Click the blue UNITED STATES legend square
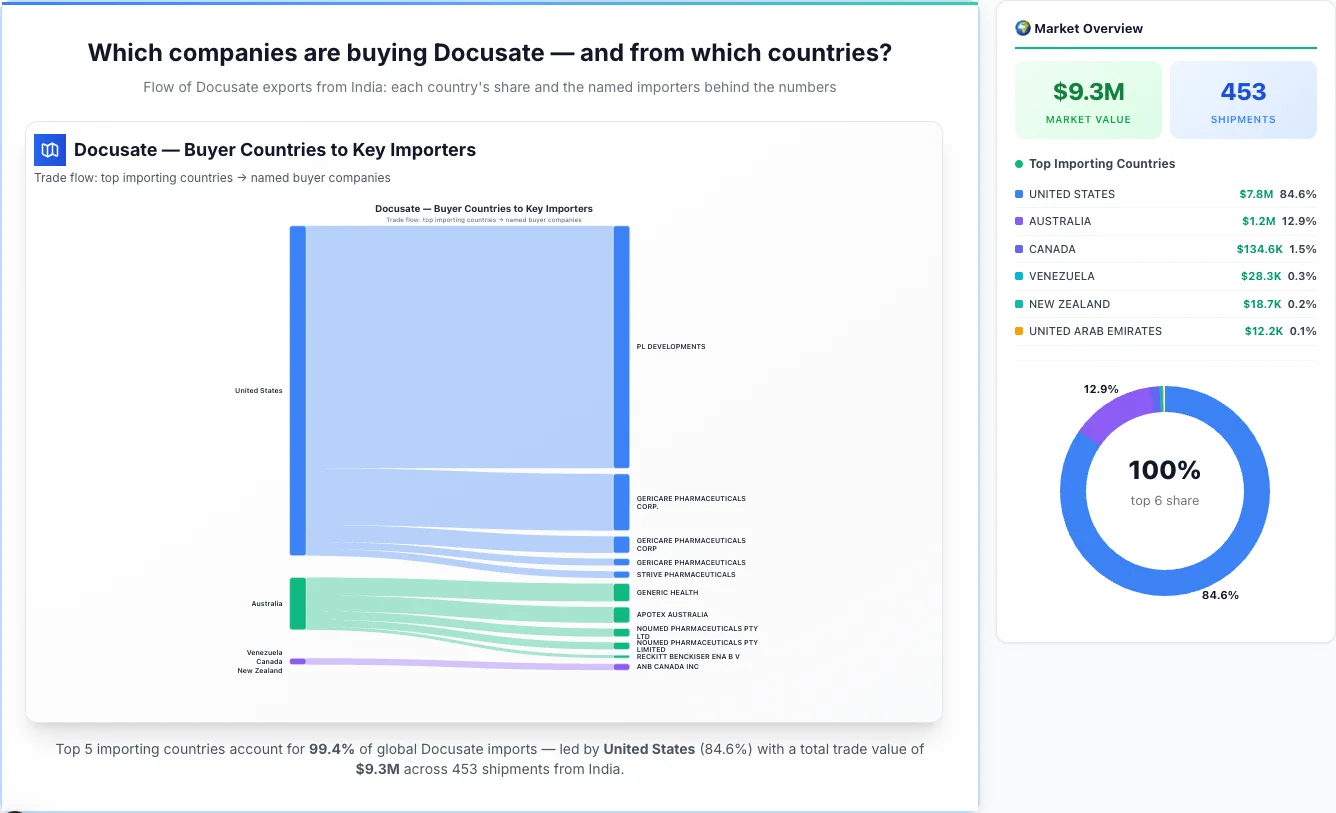The width and height of the screenshot is (1336, 813). [x=1019, y=193]
